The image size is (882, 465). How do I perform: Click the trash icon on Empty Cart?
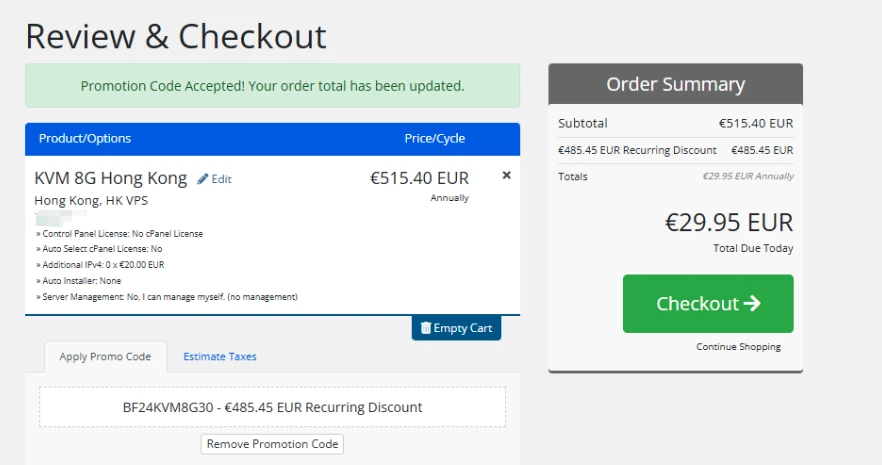pyautogui.click(x=426, y=328)
